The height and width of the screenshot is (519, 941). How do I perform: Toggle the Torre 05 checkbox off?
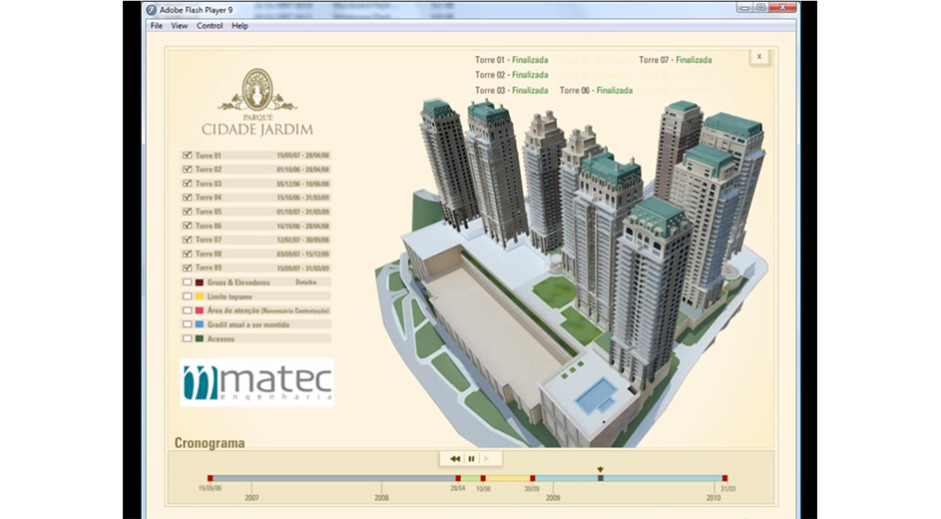[x=187, y=212]
